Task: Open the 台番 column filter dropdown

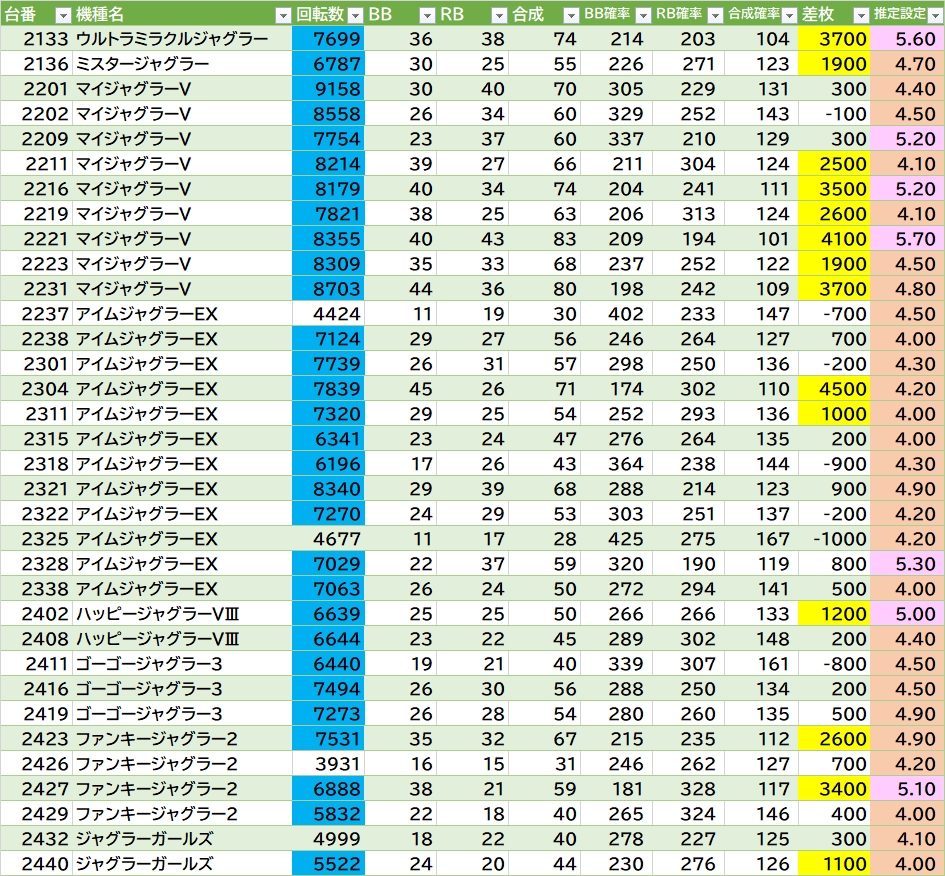Action: [x=63, y=16]
